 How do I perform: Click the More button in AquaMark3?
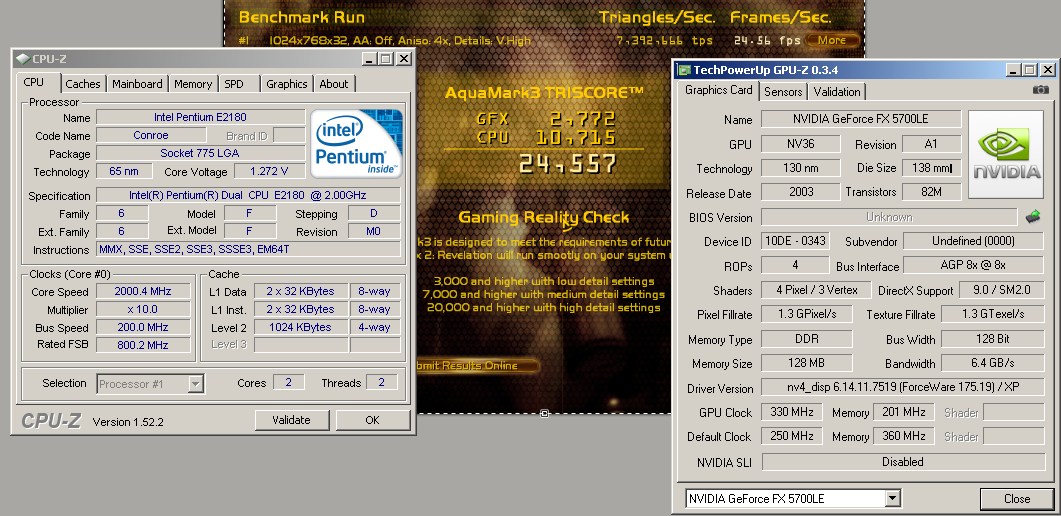[831, 41]
